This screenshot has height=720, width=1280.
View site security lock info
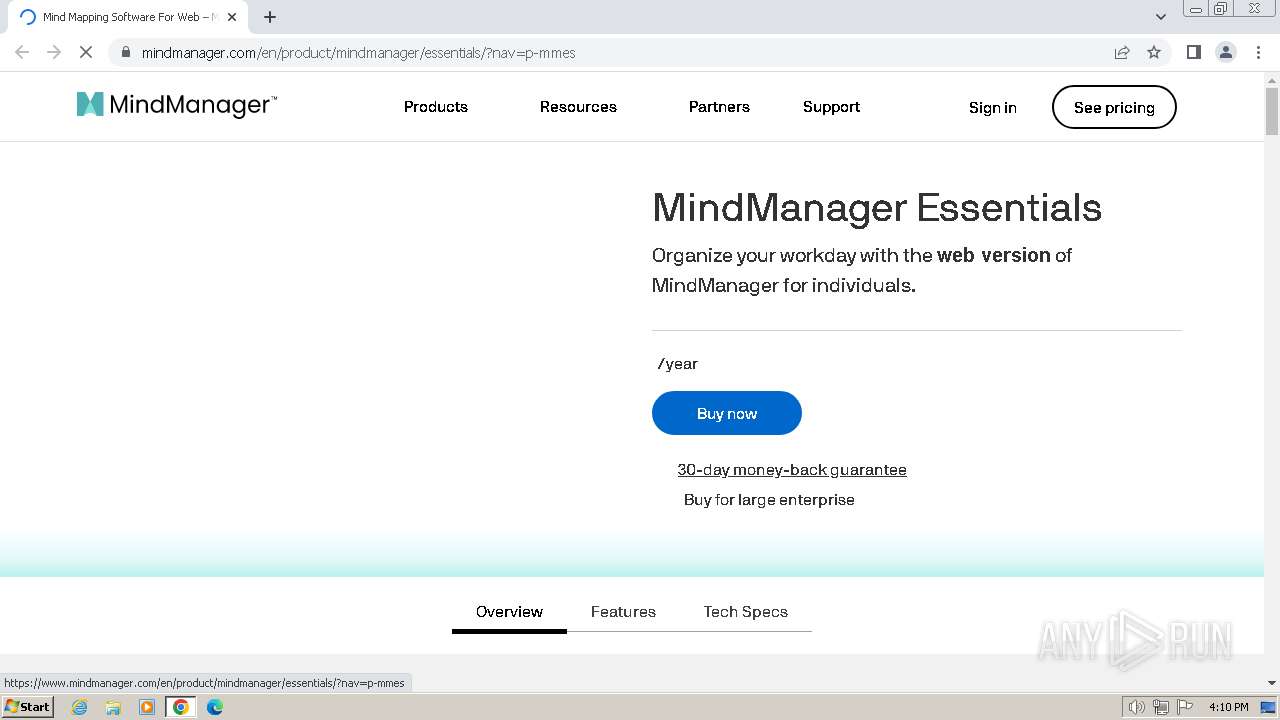(126, 52)
